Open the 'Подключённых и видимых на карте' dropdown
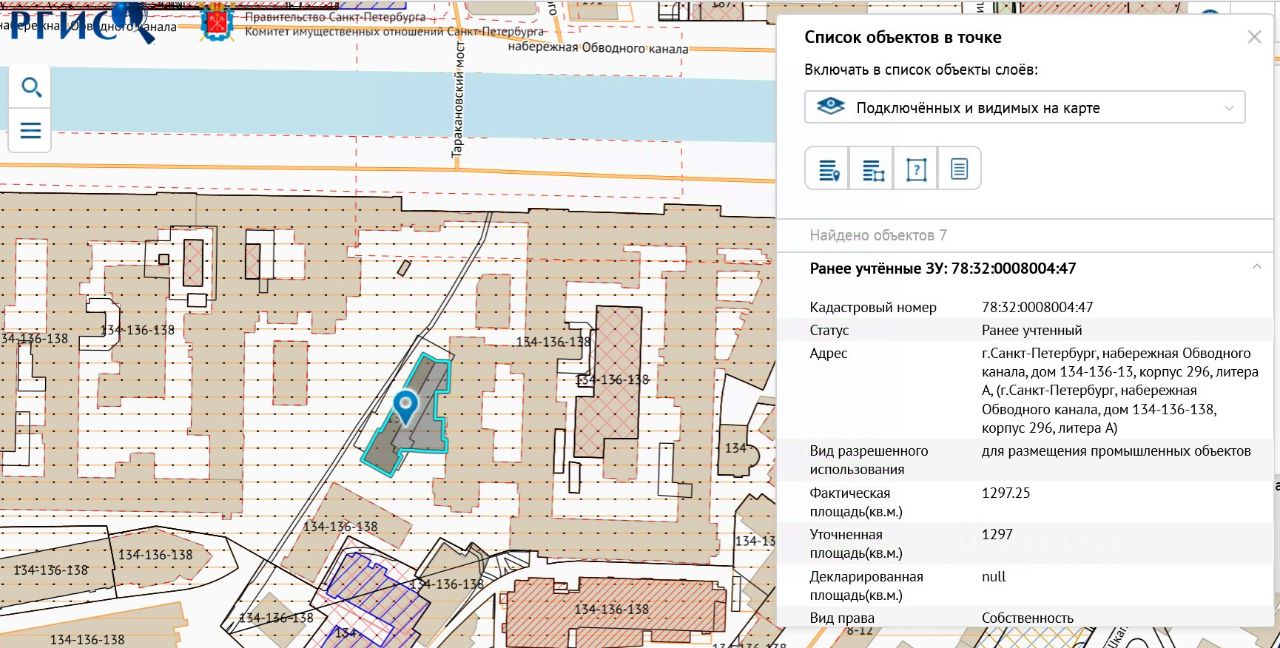 click(1025, 107)
